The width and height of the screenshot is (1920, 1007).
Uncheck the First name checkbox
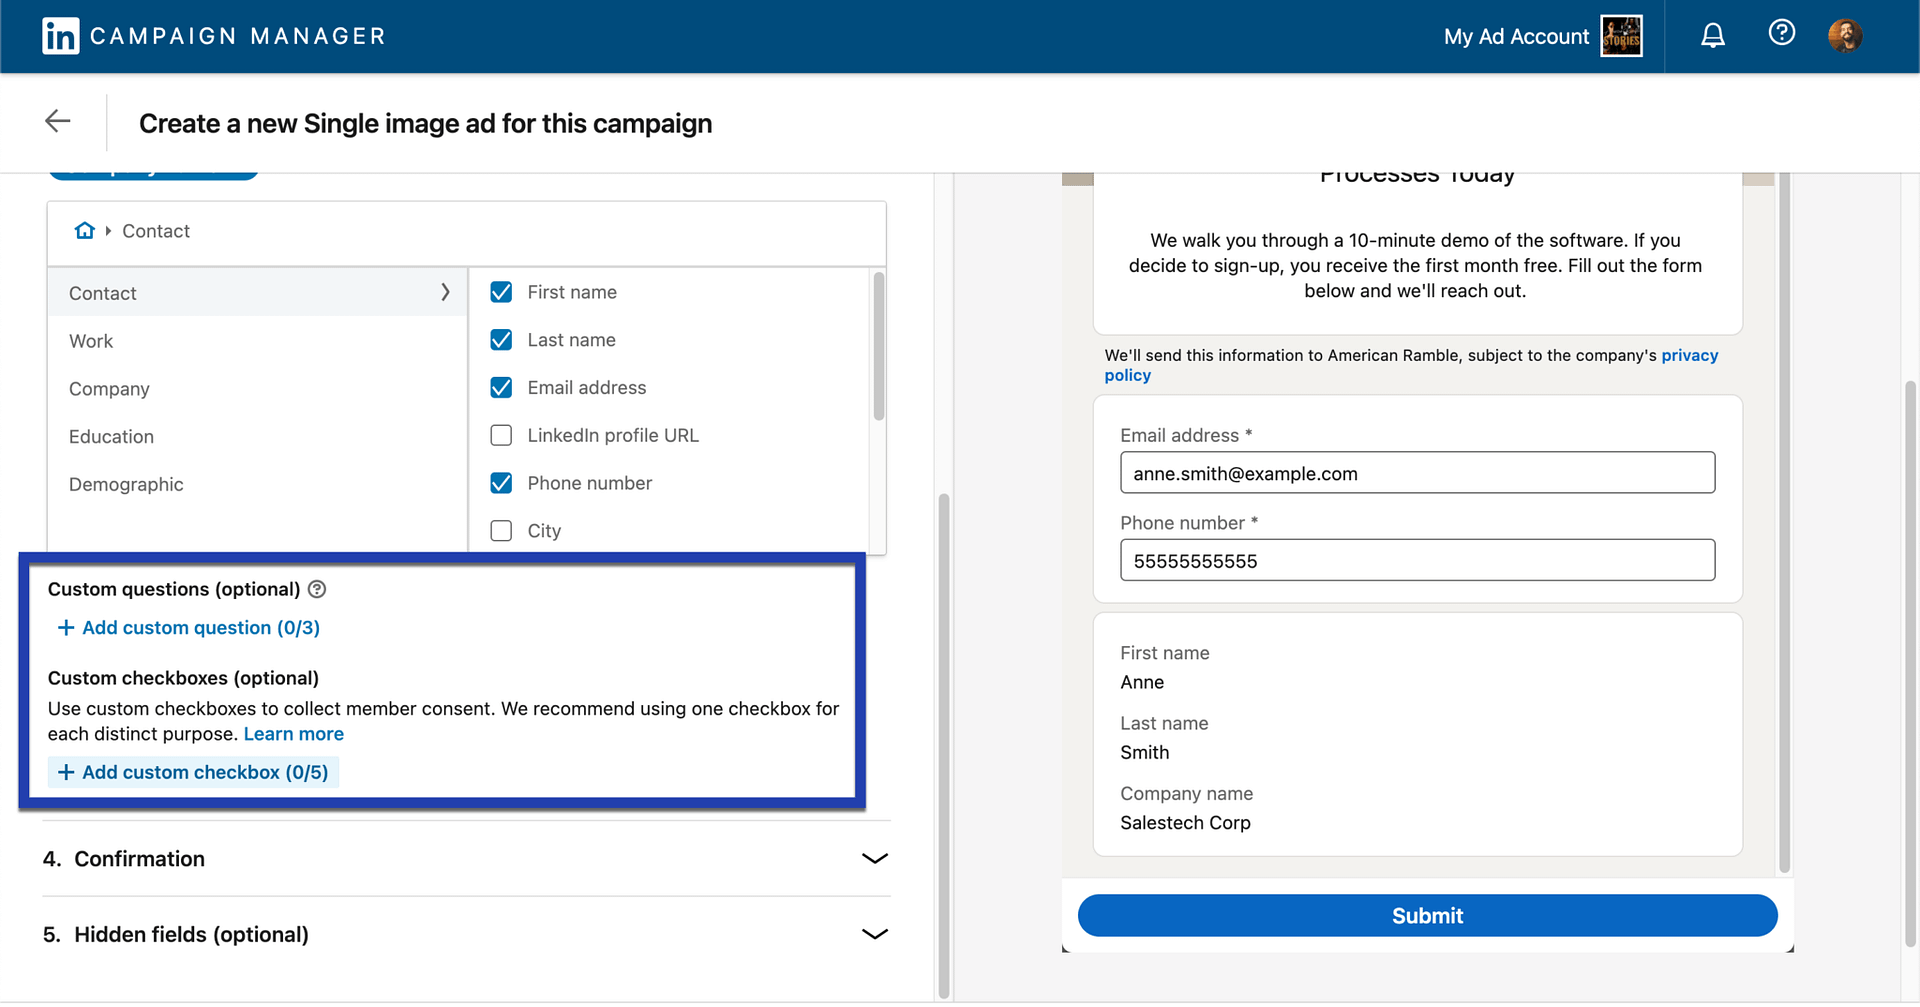(x=501, y=292)
